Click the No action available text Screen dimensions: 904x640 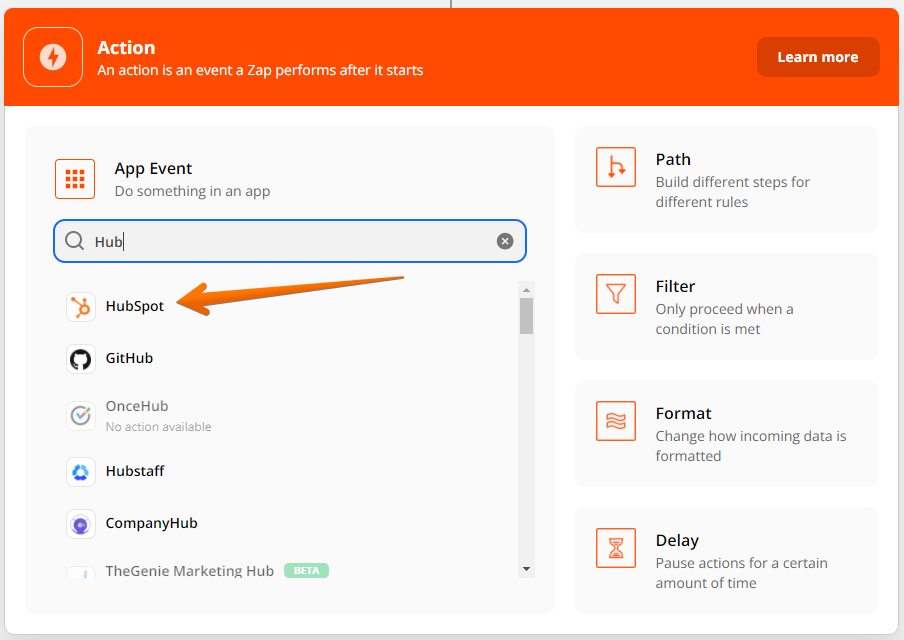click(159, 427)
